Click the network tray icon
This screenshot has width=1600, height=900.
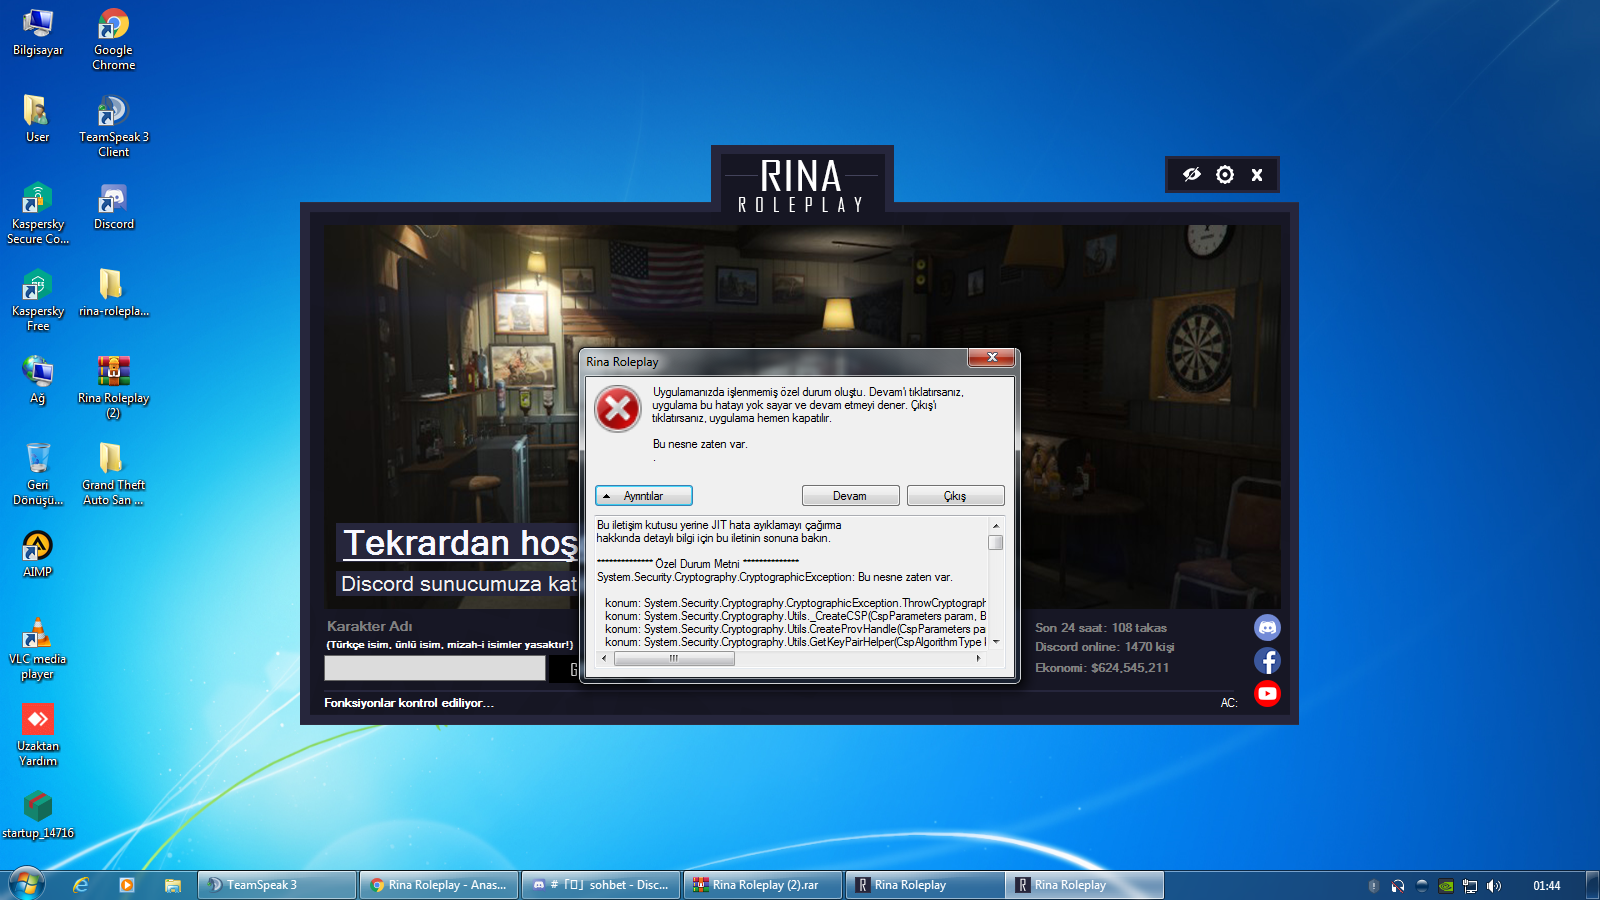(1470, 886)
